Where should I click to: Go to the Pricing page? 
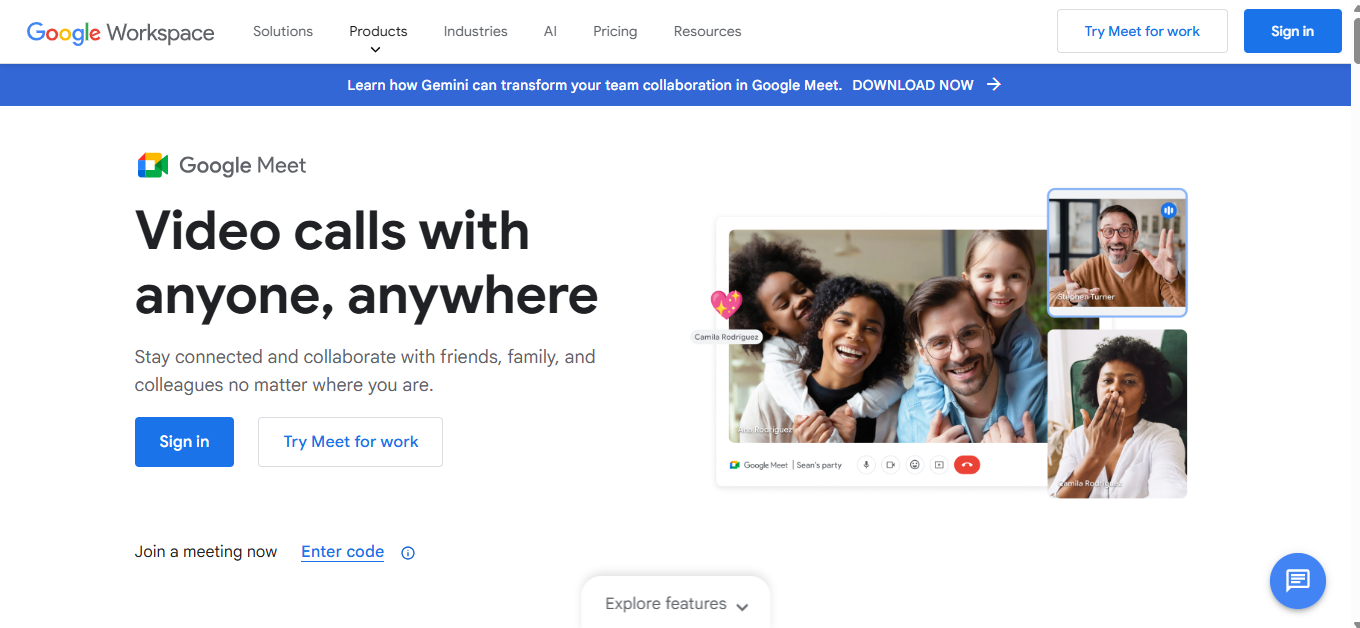tap(615, 31)
